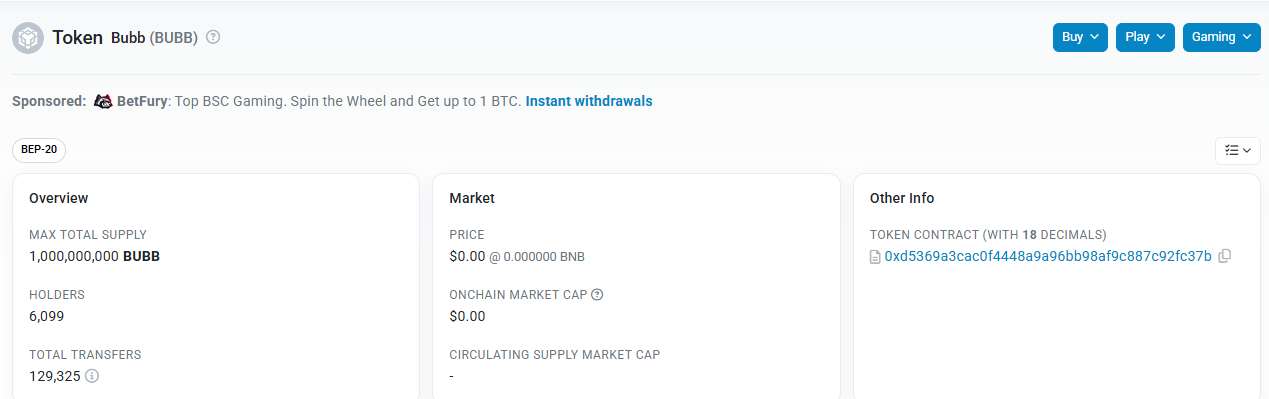
Task: Open the 0xd5369a3c... contract address link
Action: [1048, 256]
